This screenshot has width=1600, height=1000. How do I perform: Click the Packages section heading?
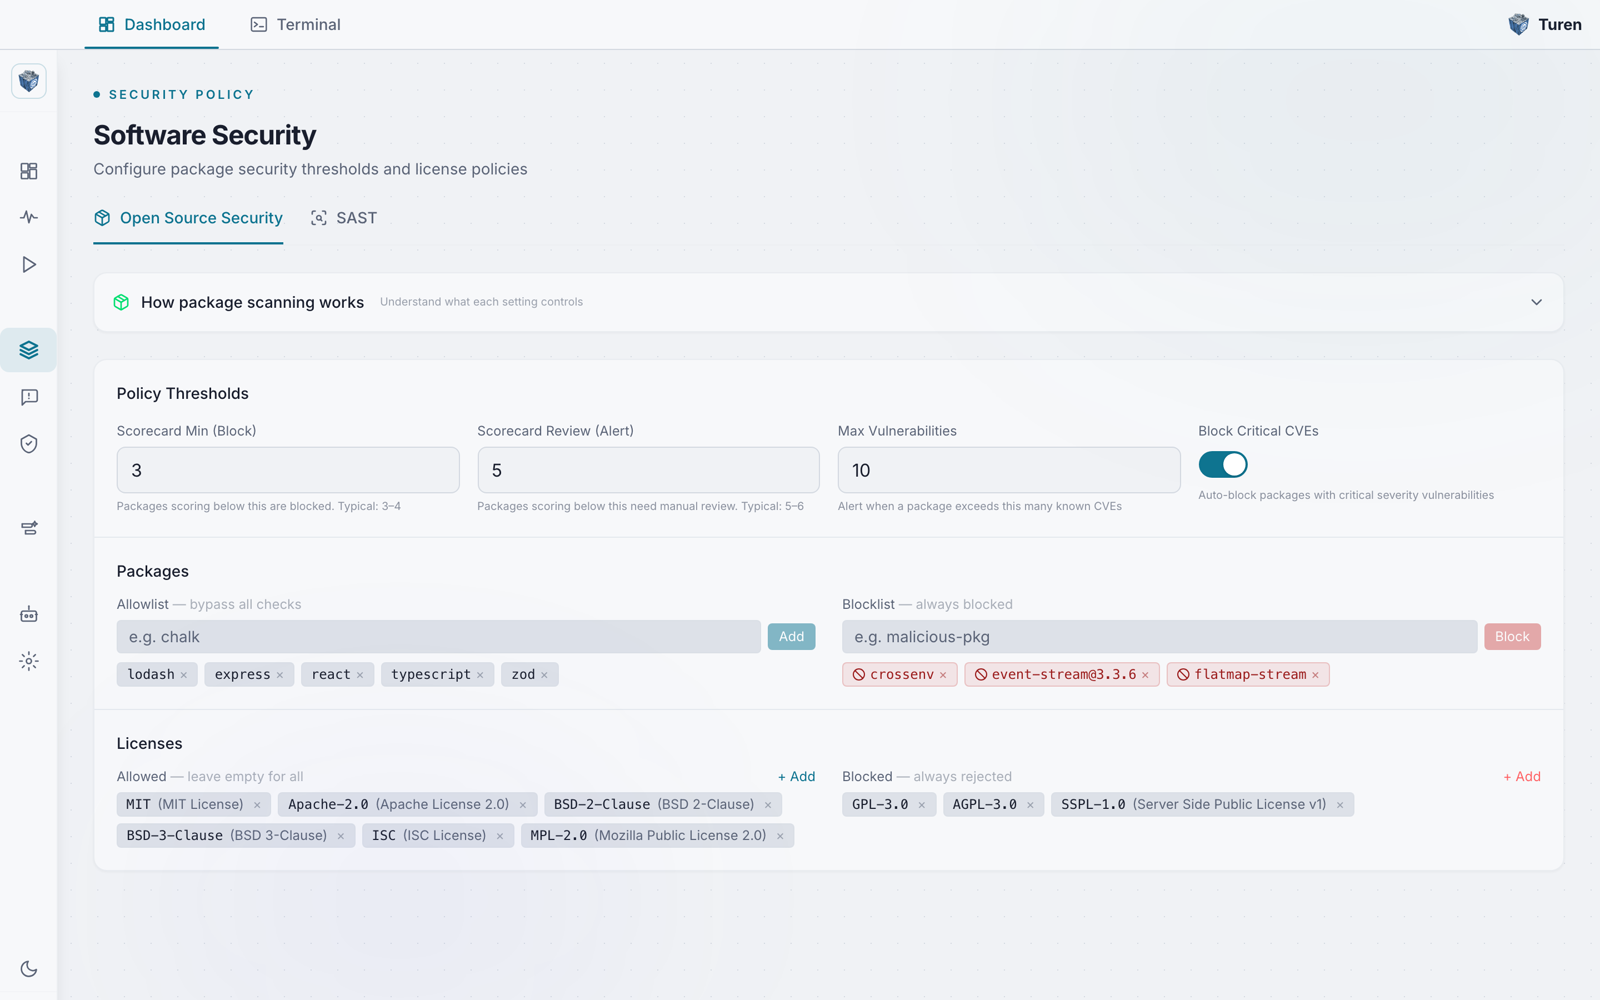pos(153,572)
